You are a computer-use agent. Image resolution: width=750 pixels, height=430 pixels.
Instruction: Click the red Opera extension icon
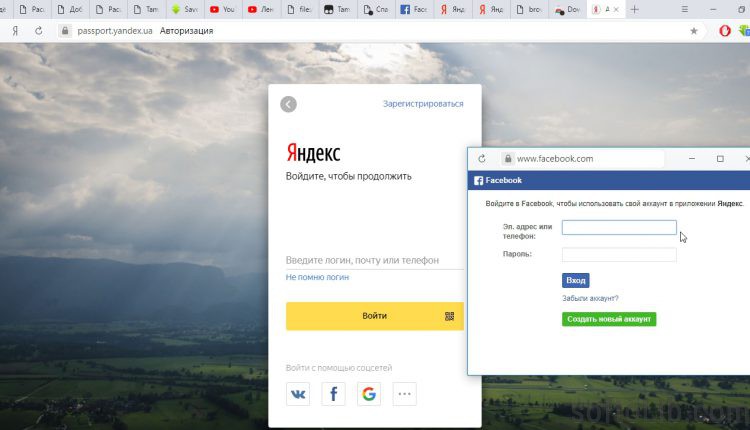point(725,31)
